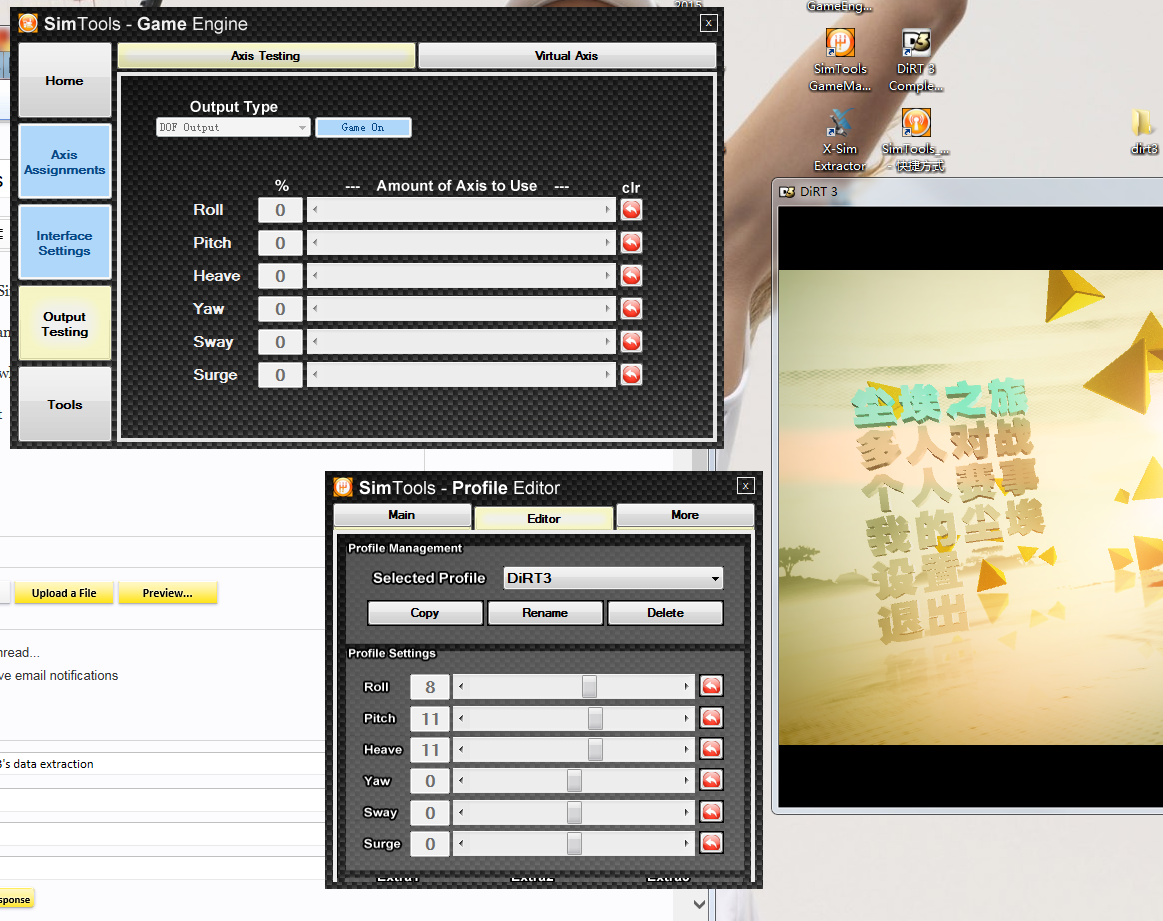The width and height of the screenshot is (1163, 921).
Task: Click the SimTools Game Engine logo icon
Action: point(28,24)
